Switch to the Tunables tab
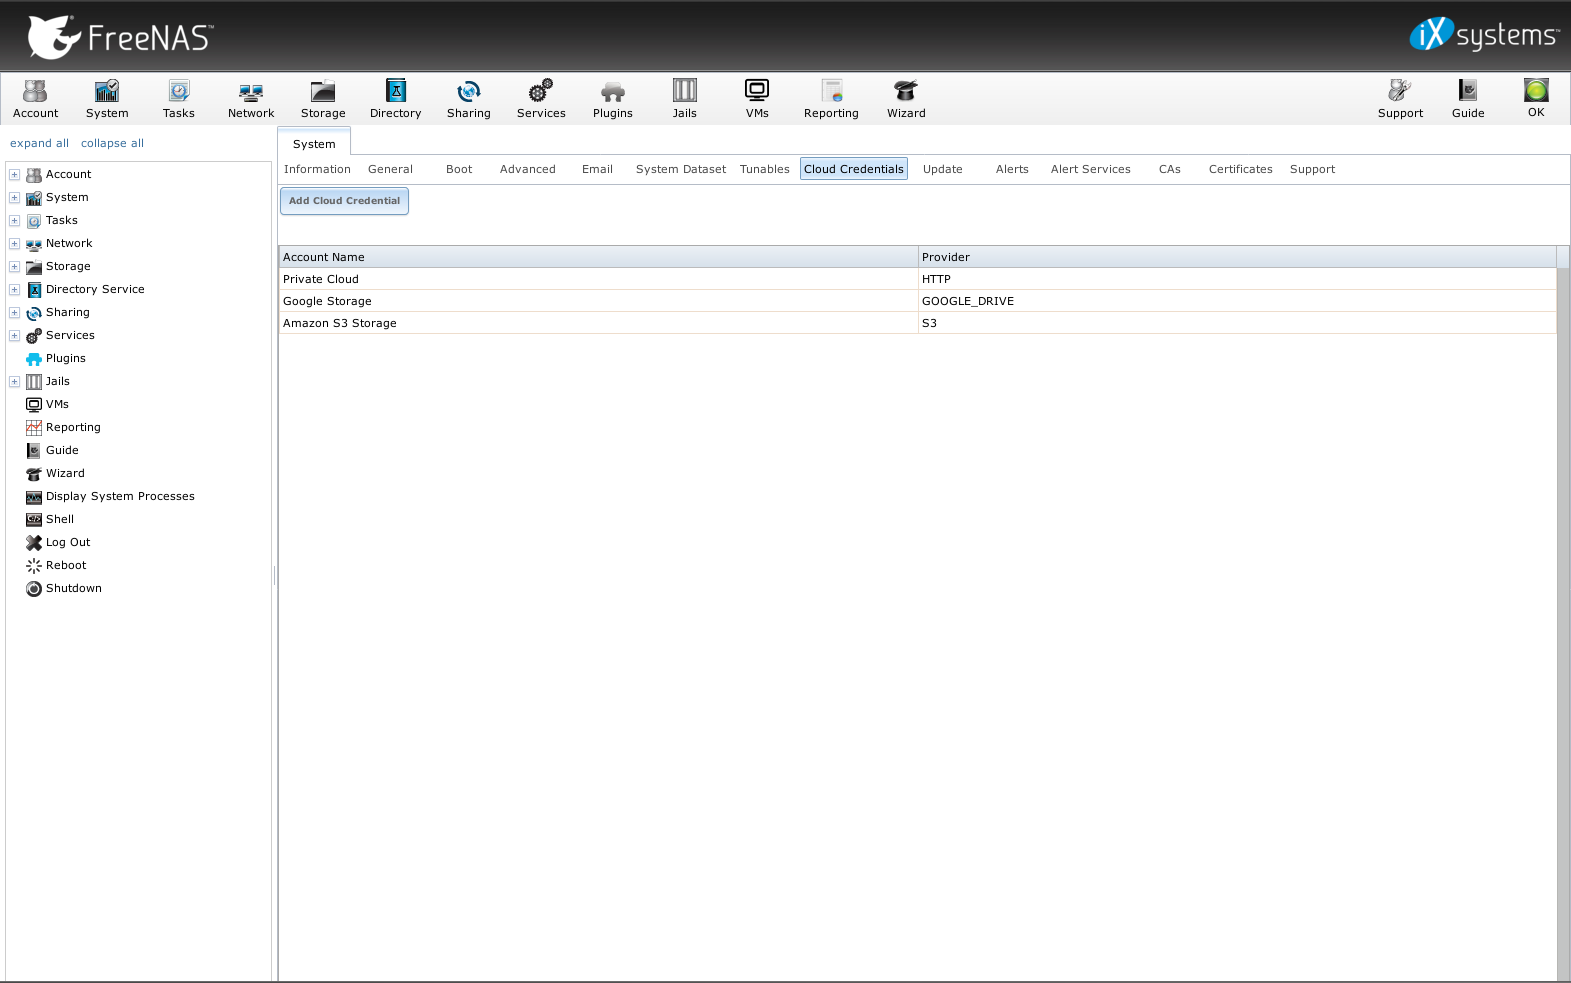This screenshot has height=983, width=1571. click(x=765, y=169)
